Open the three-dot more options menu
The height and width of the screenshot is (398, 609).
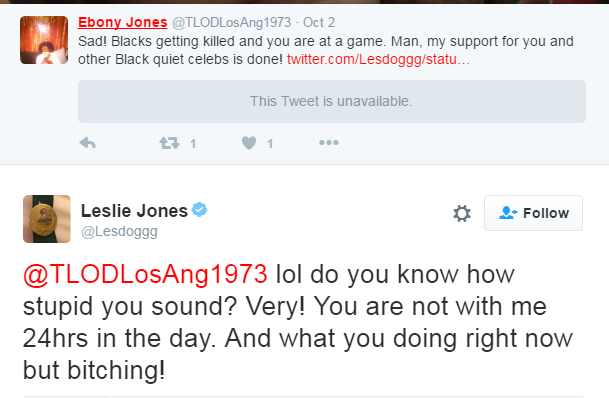click(329, 143)
